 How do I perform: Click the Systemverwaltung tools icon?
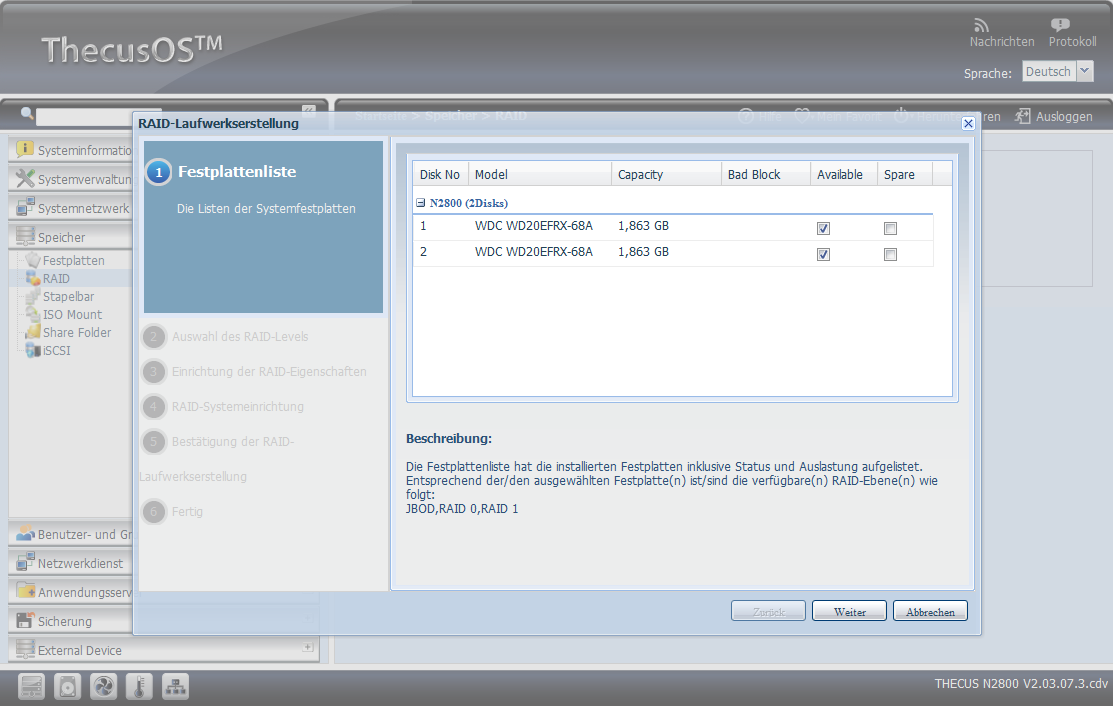click(25, 178)
